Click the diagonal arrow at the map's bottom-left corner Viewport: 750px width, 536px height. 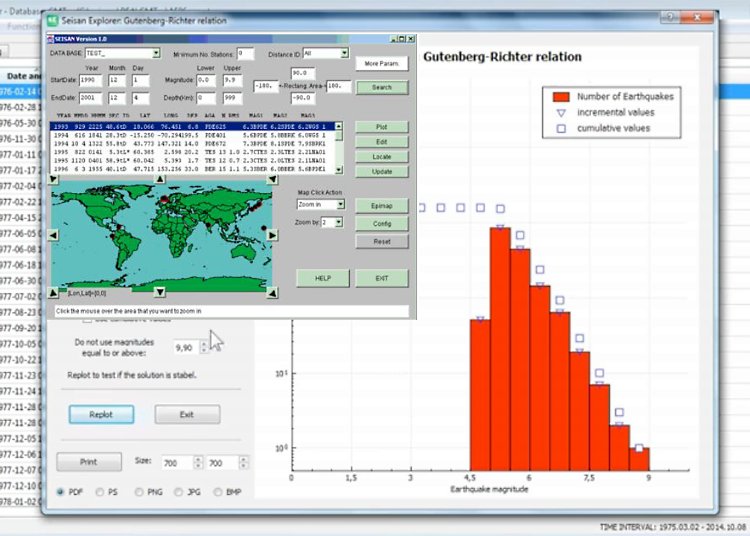click(53, 293)
